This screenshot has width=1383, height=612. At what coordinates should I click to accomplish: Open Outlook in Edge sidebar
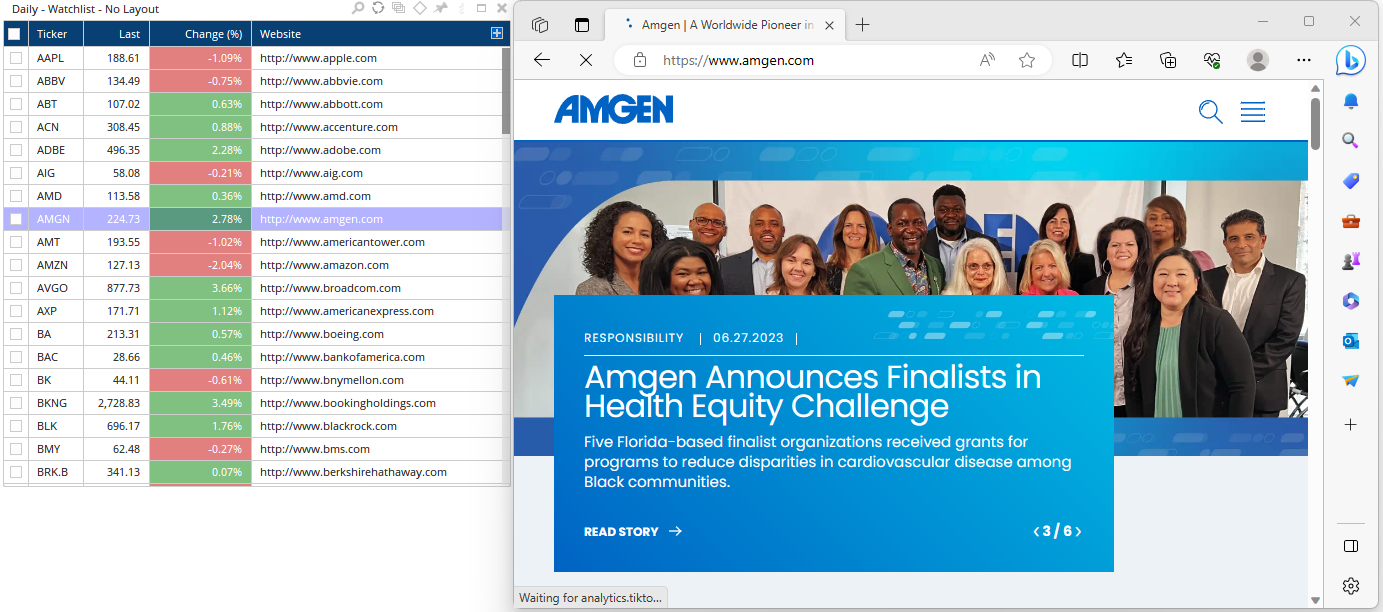(x=1351, y=341)
